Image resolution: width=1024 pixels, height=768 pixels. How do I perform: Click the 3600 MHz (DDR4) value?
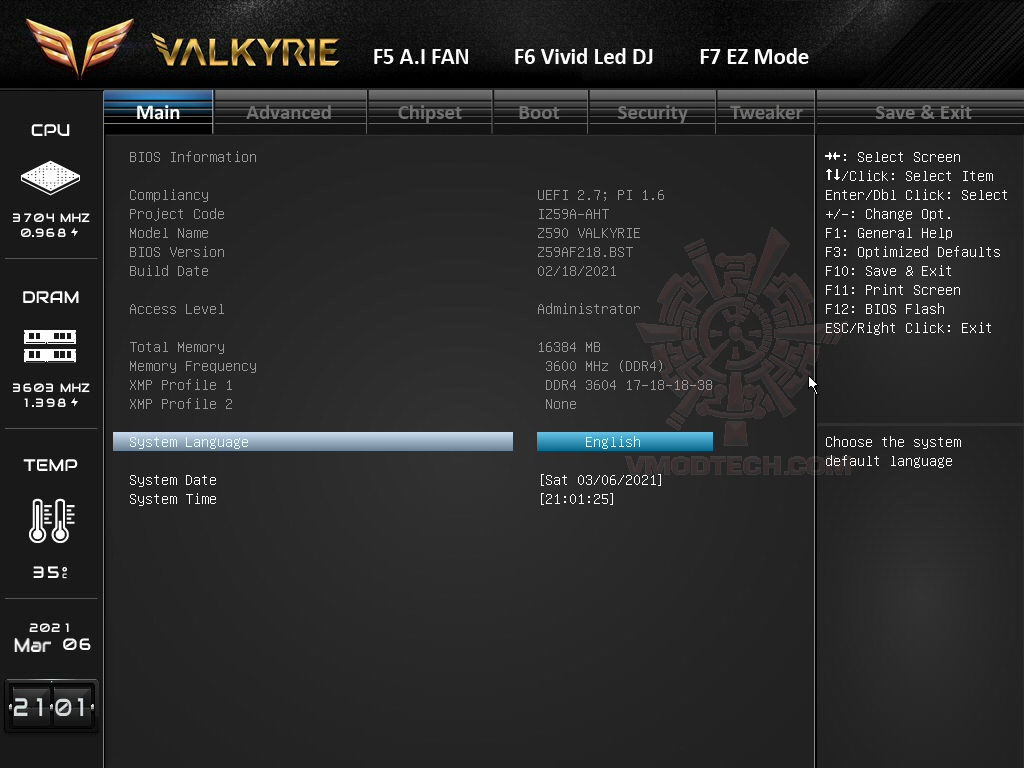(x=604, y=366)
